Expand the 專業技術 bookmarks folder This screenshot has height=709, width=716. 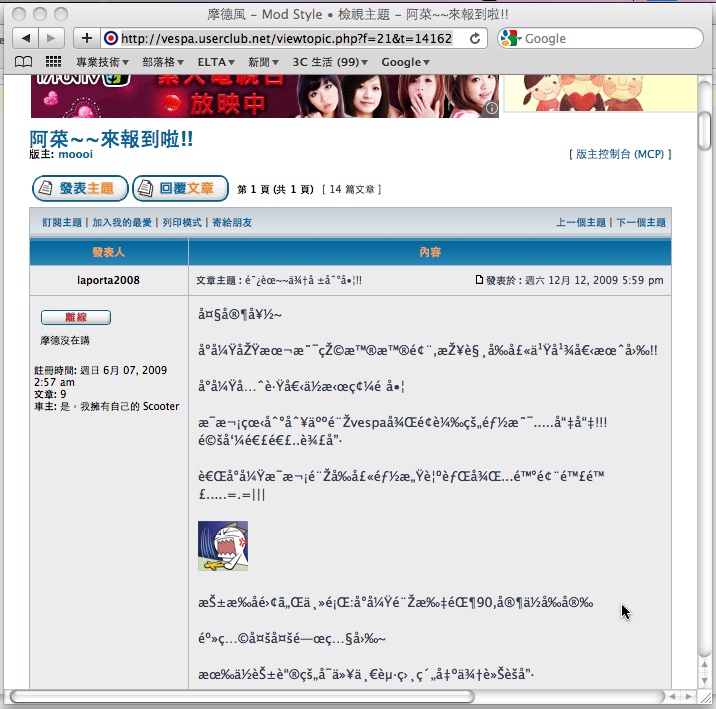pyautogui.click(x=102, y=62)
